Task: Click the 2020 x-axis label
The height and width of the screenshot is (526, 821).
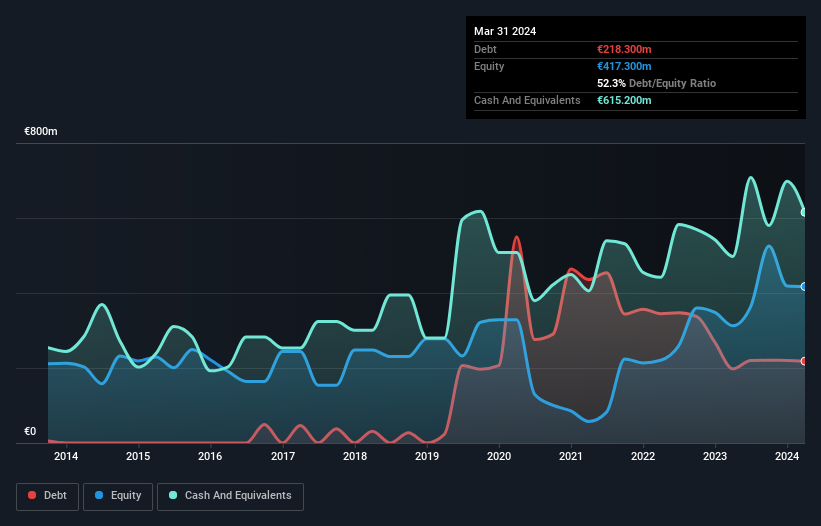Action: pos(499,456)
